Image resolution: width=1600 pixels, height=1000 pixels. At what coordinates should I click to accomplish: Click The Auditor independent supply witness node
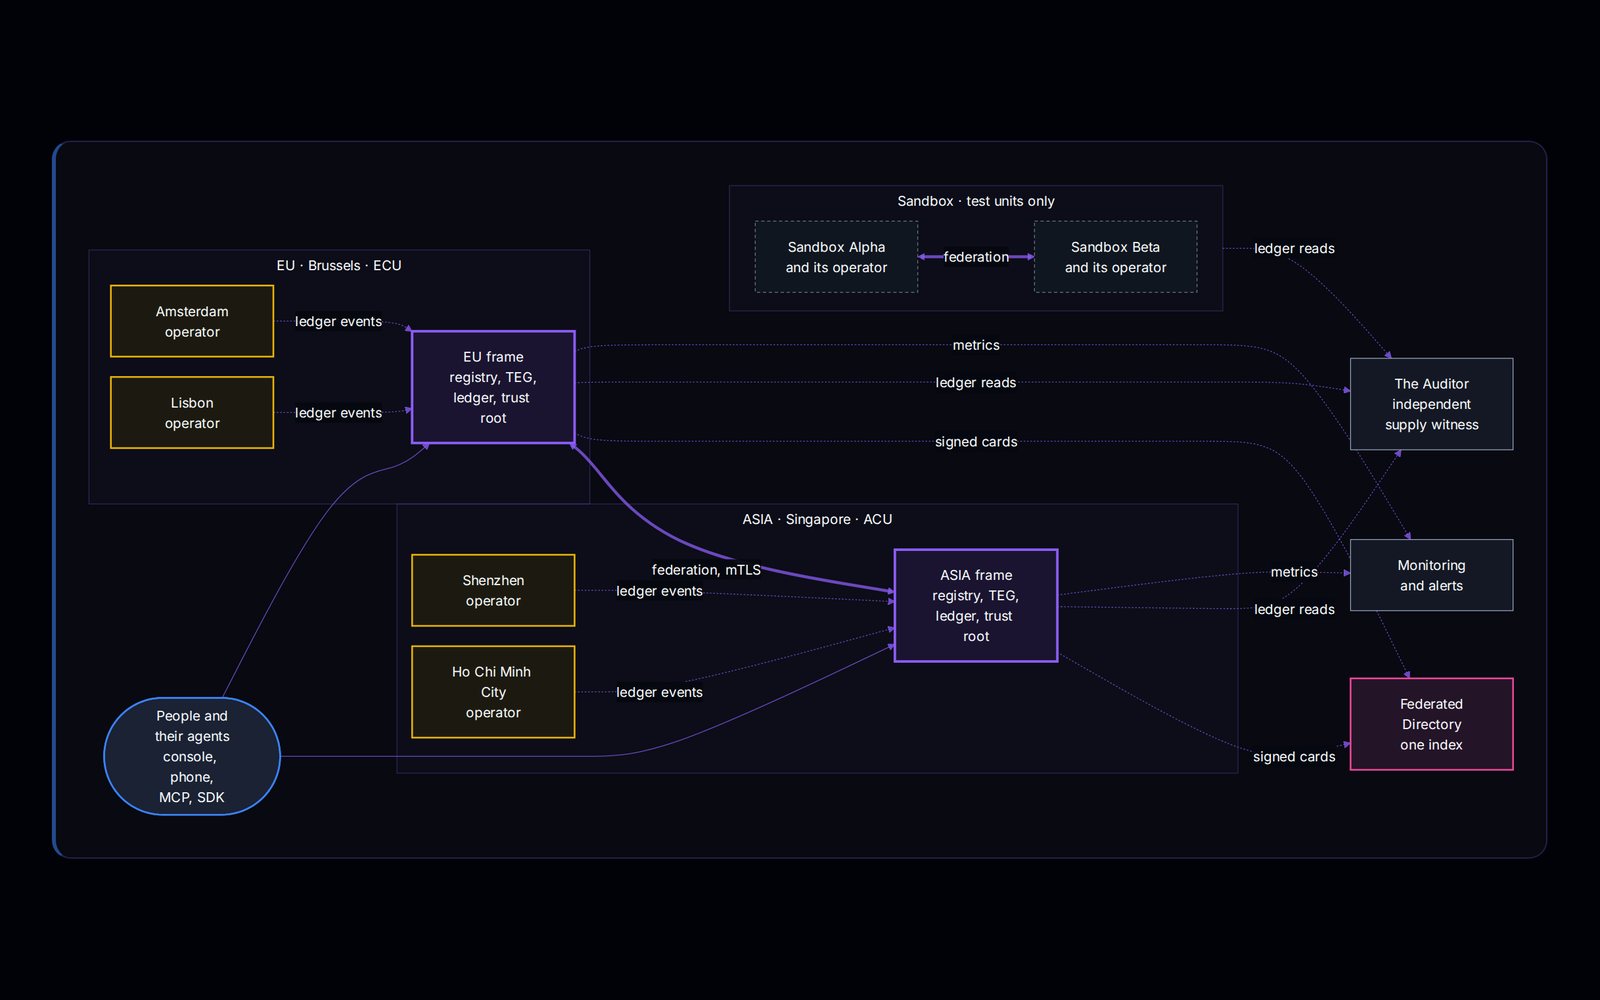click(1431, 404)
